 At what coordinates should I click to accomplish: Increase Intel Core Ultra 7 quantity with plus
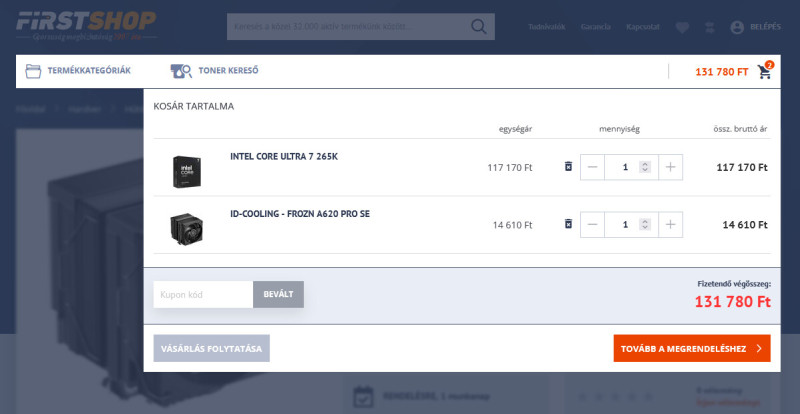click(670, 167)
